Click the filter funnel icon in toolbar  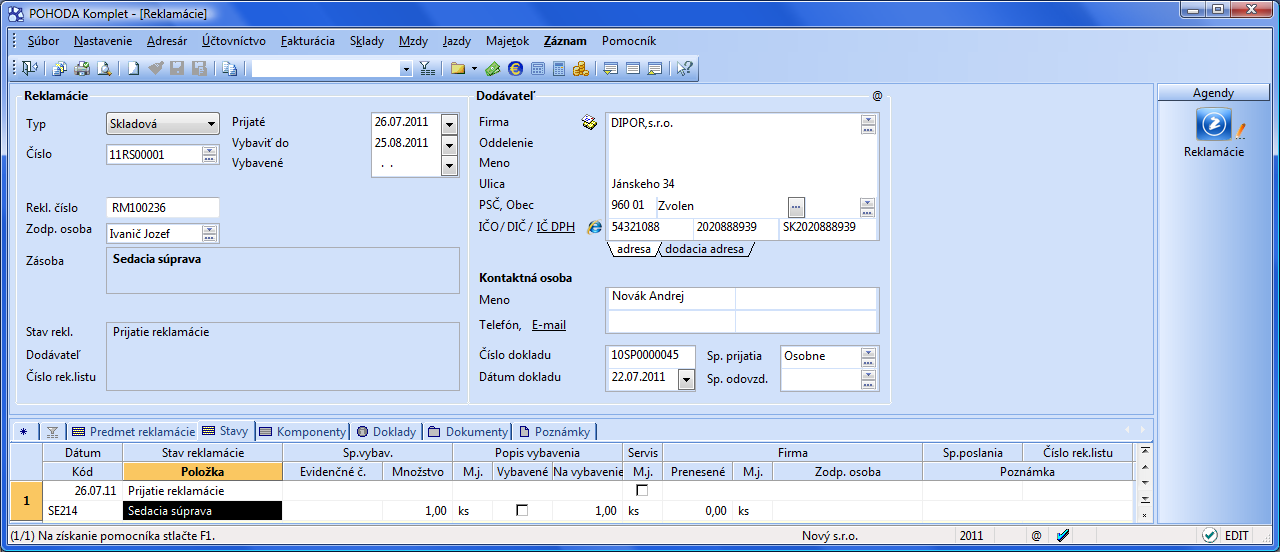click(x=427, y=69)
